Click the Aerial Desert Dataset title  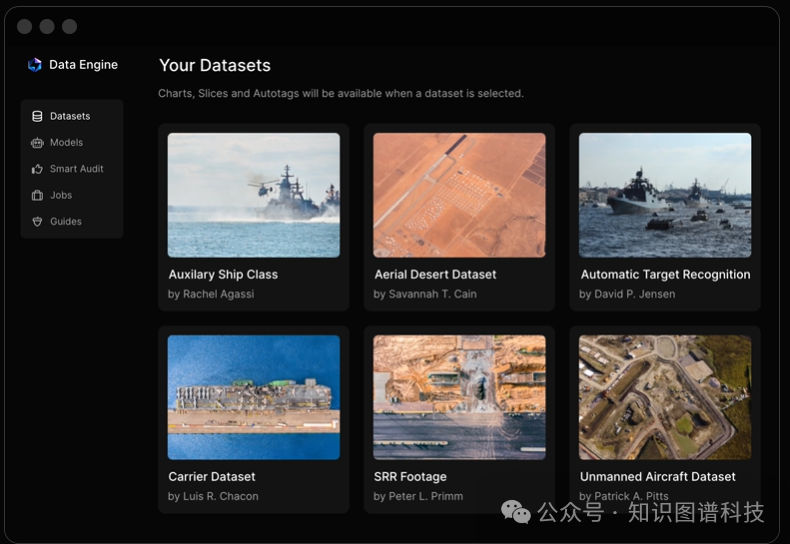tap(435, 275)
